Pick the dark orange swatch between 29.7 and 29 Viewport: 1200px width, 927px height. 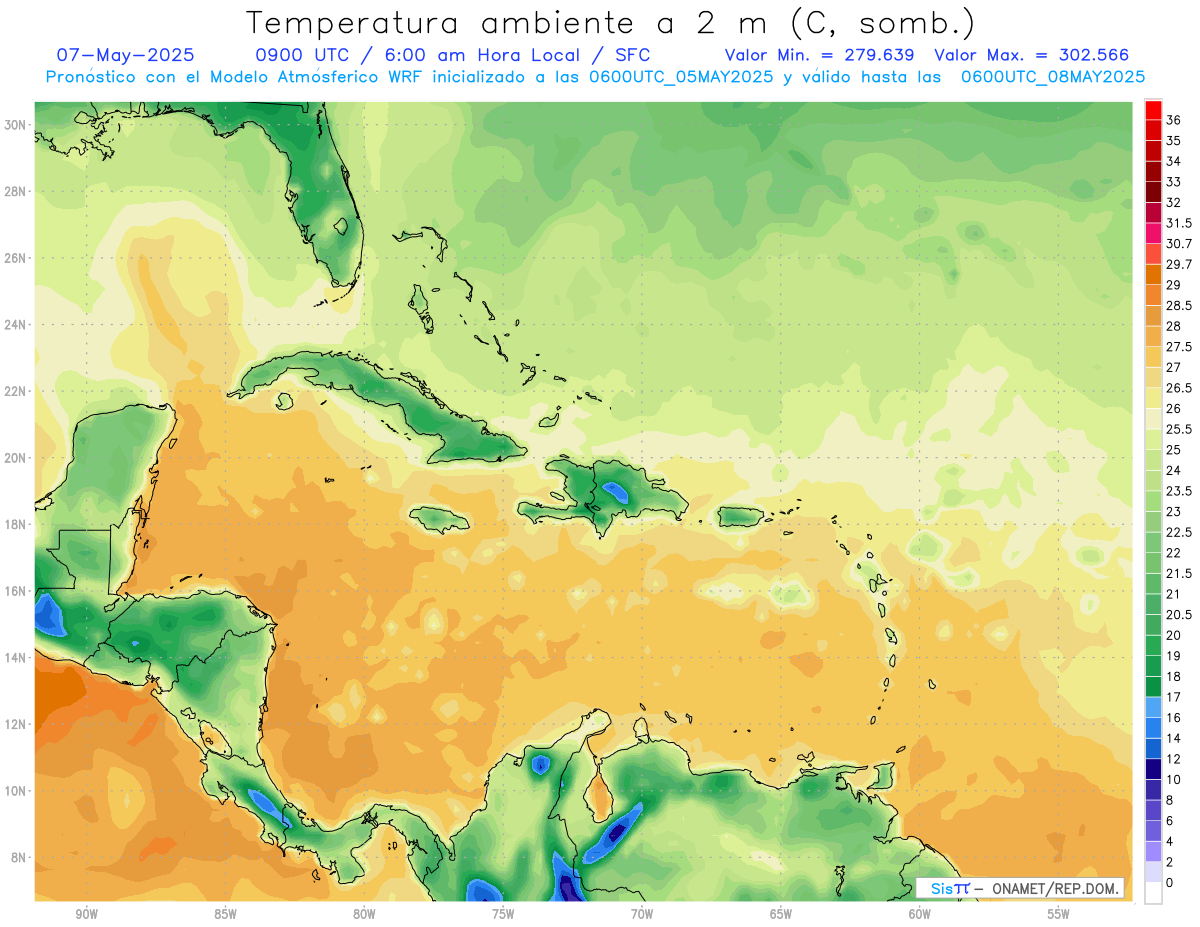coord(1153,274)
